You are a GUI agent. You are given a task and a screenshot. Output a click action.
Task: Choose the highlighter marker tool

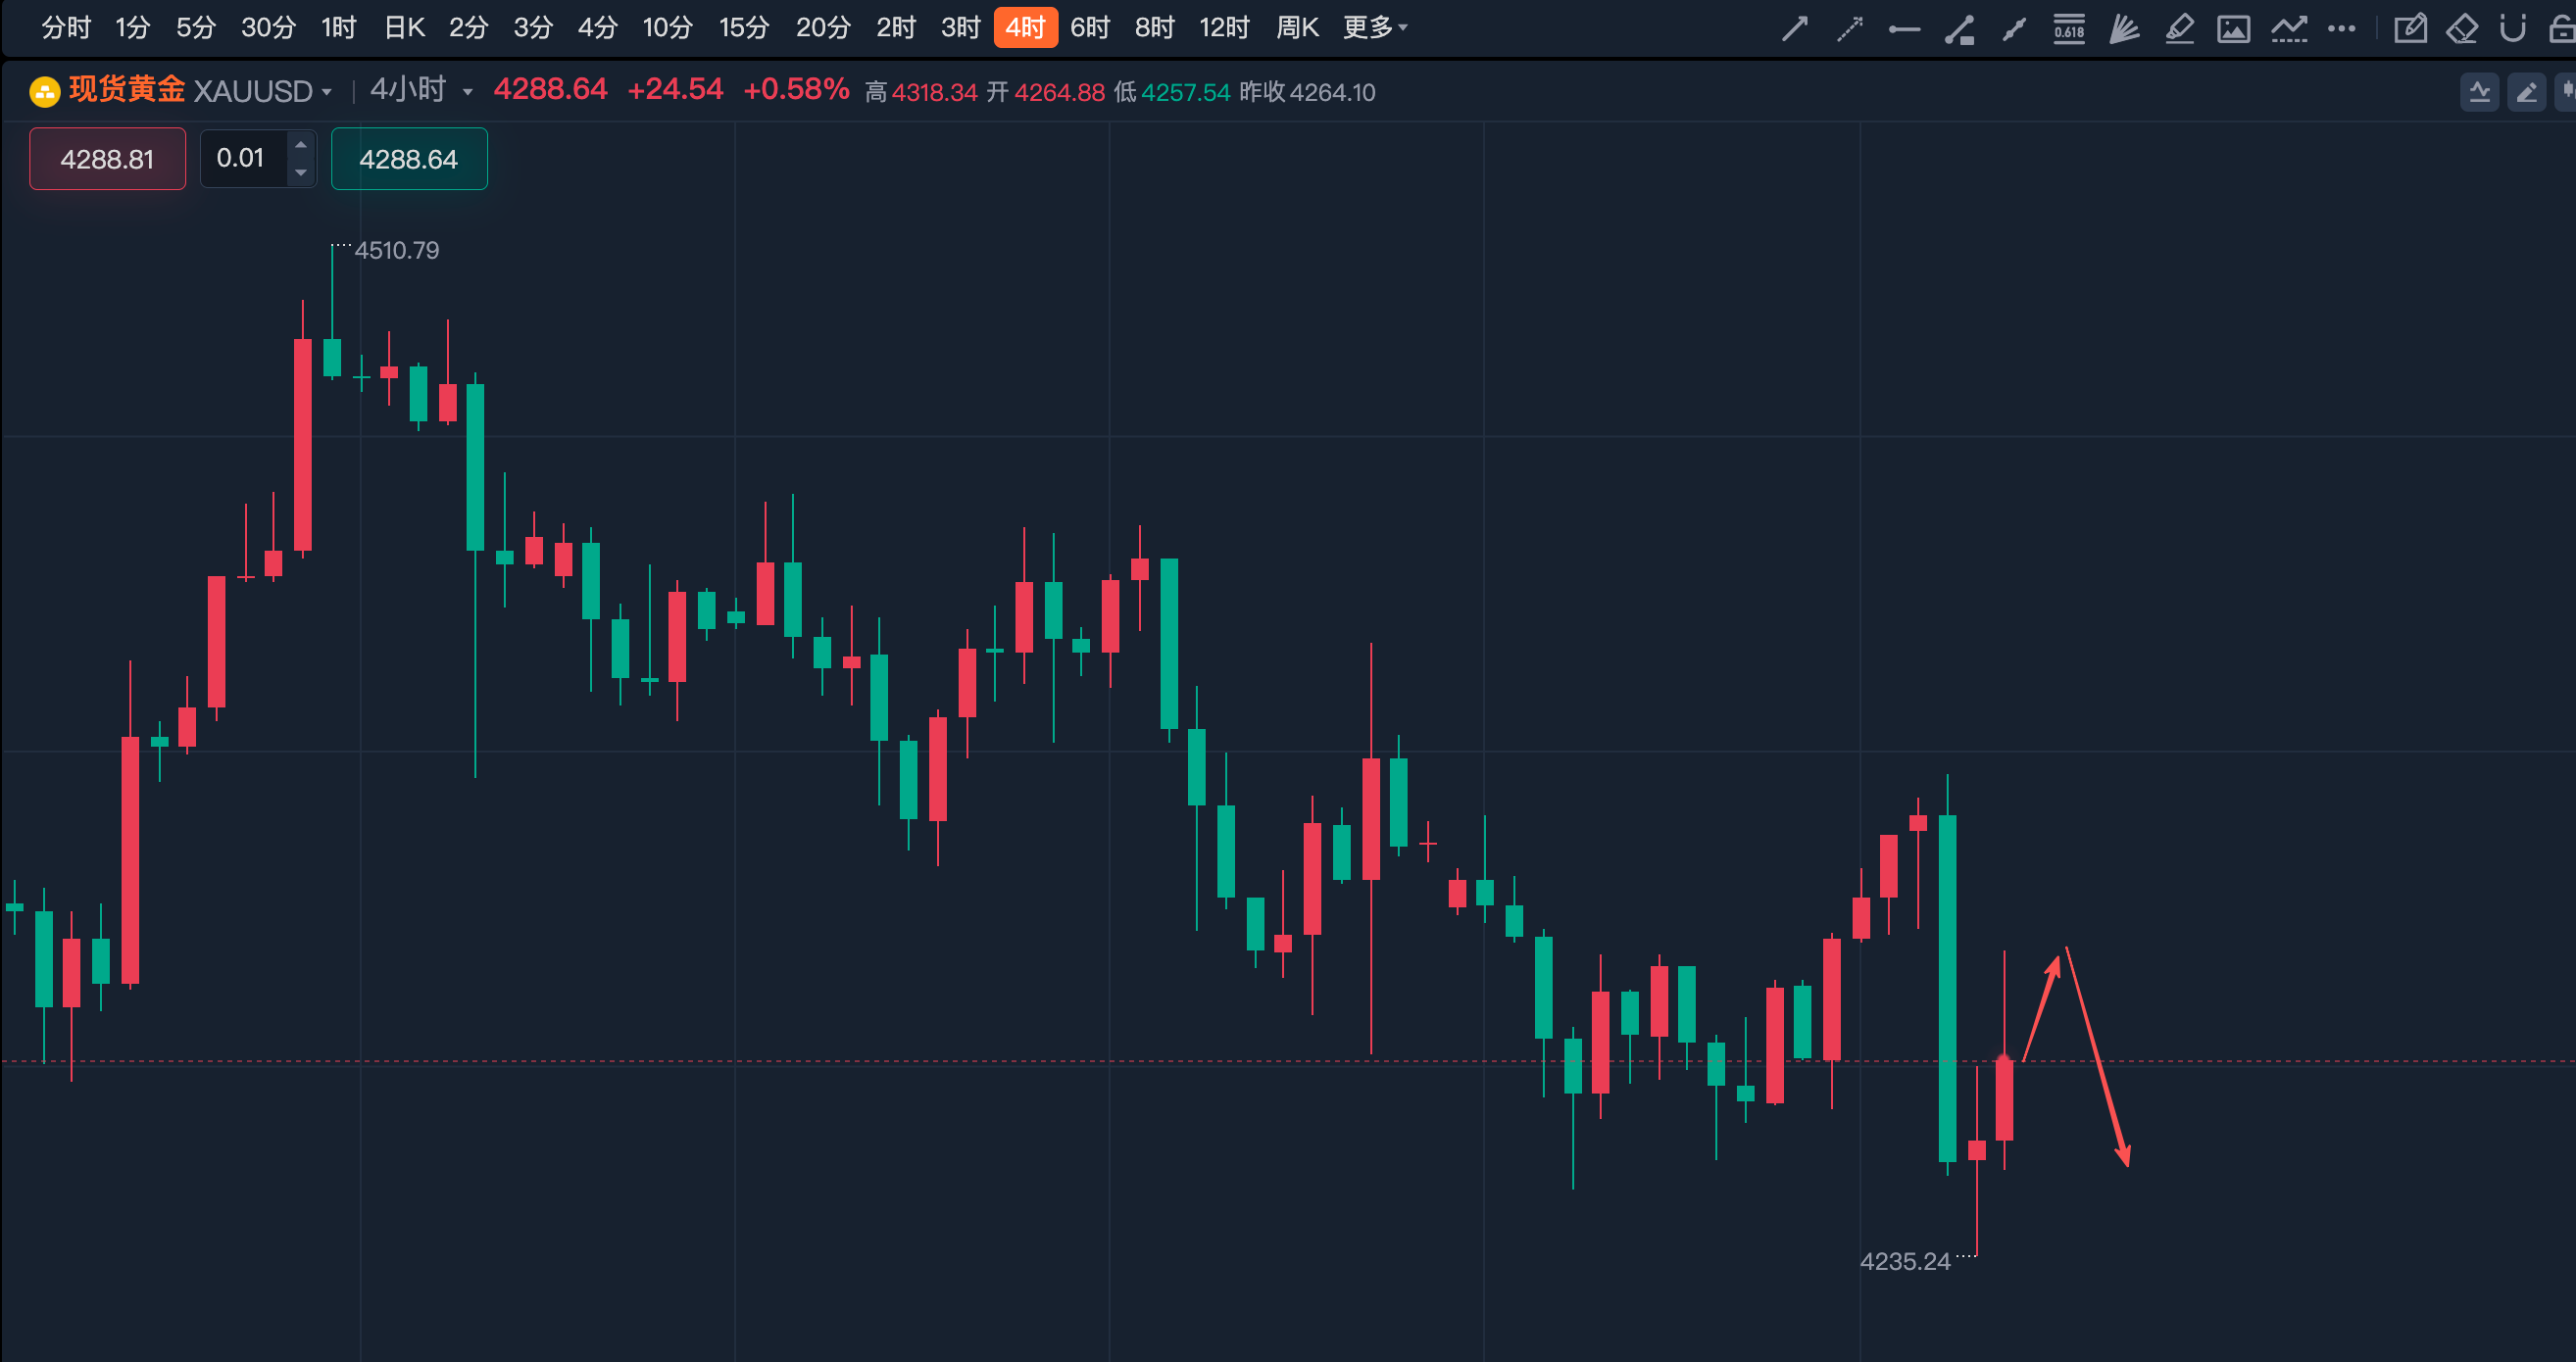tap(2179, 29)
